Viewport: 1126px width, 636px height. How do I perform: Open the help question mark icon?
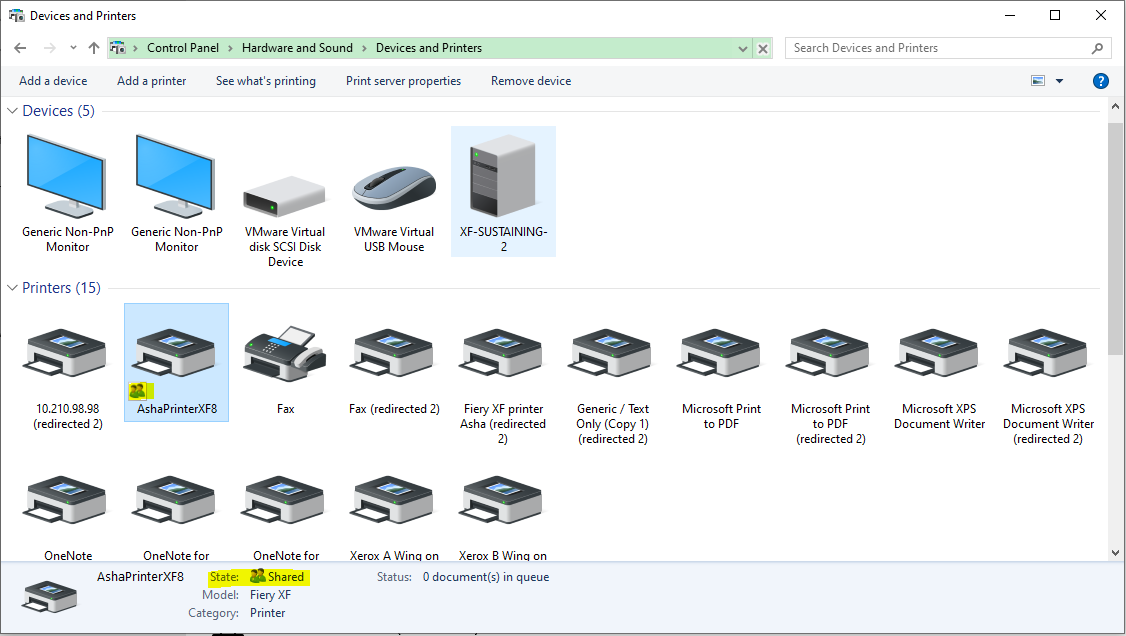[1100, 81]
